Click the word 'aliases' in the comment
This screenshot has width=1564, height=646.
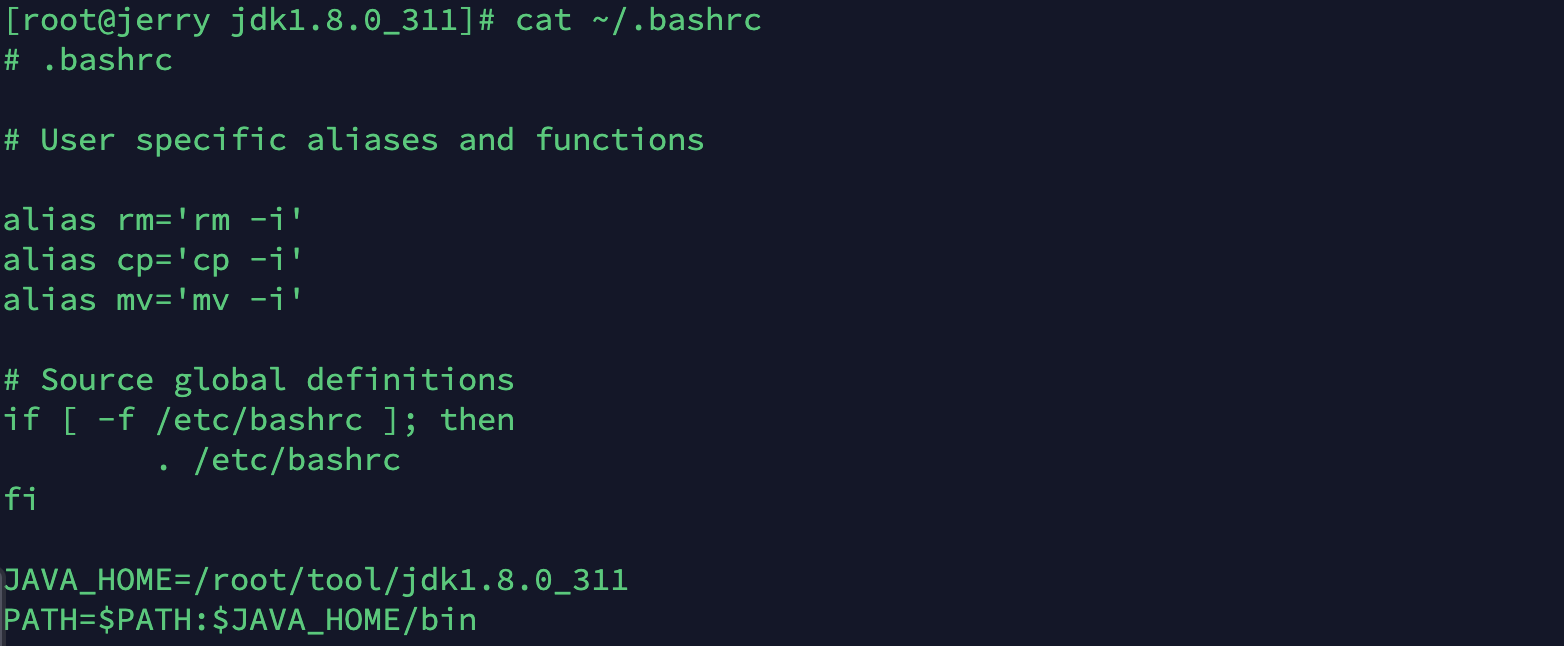(x=372, y=140)
